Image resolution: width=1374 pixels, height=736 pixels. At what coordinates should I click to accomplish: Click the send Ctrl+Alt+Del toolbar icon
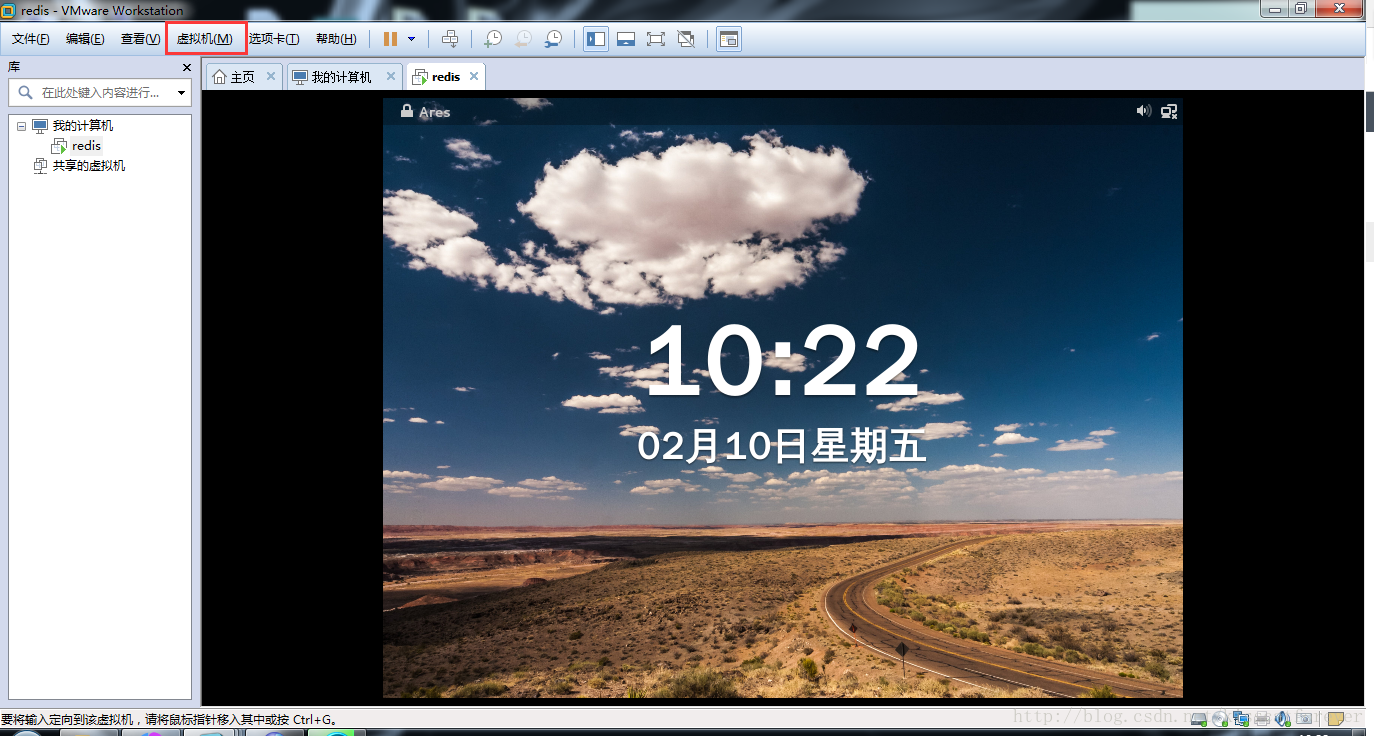pyautogui.click(x=450, y=39)
